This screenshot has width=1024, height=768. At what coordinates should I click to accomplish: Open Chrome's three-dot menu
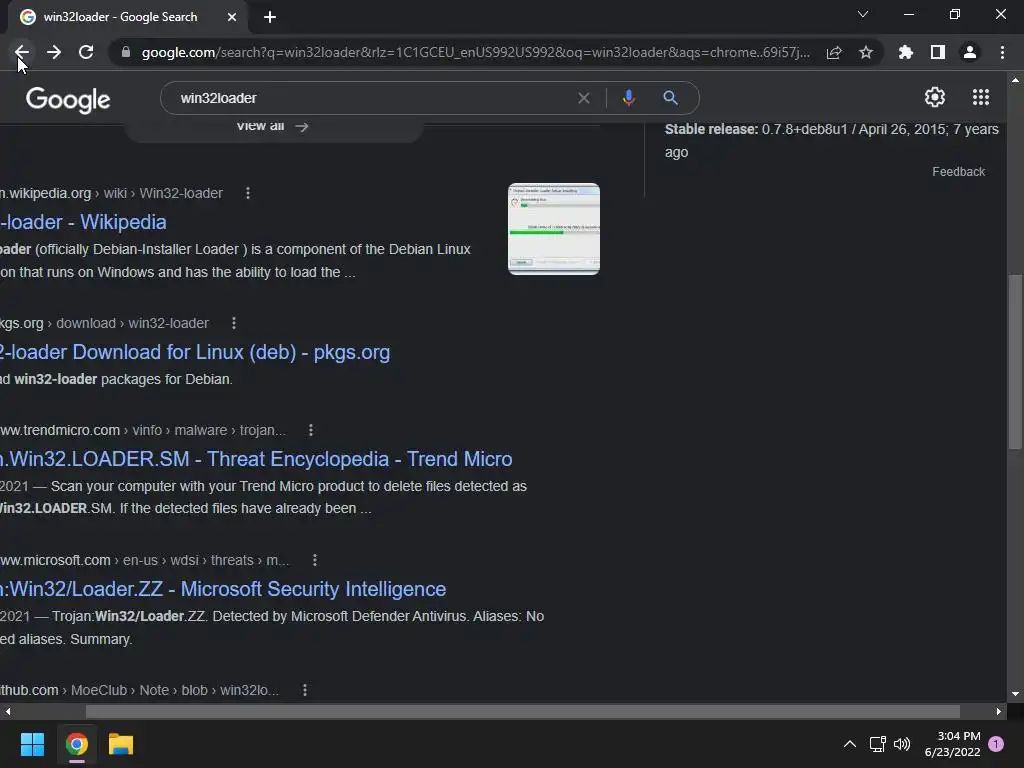[x=1002, y=52]
